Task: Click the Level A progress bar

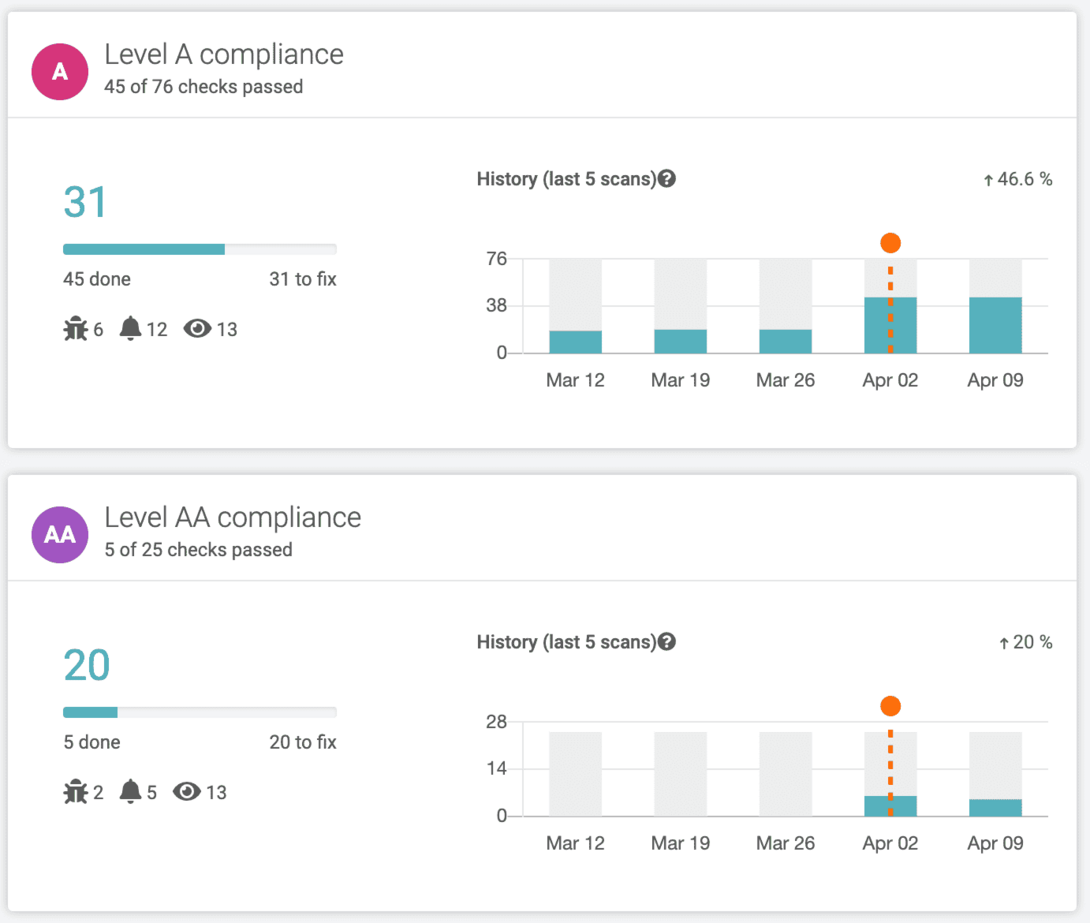Action: (x=200, y=248)
